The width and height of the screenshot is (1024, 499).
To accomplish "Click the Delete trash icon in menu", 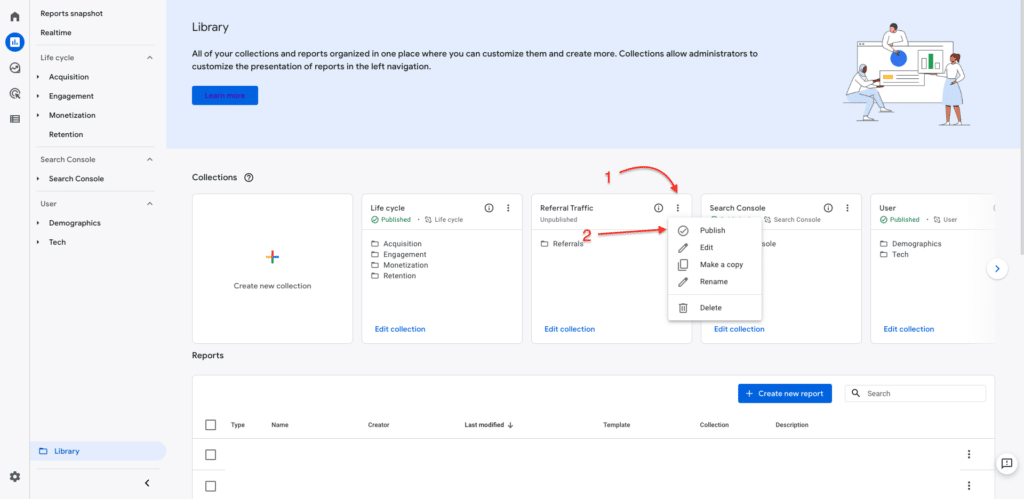I will 683,308.
